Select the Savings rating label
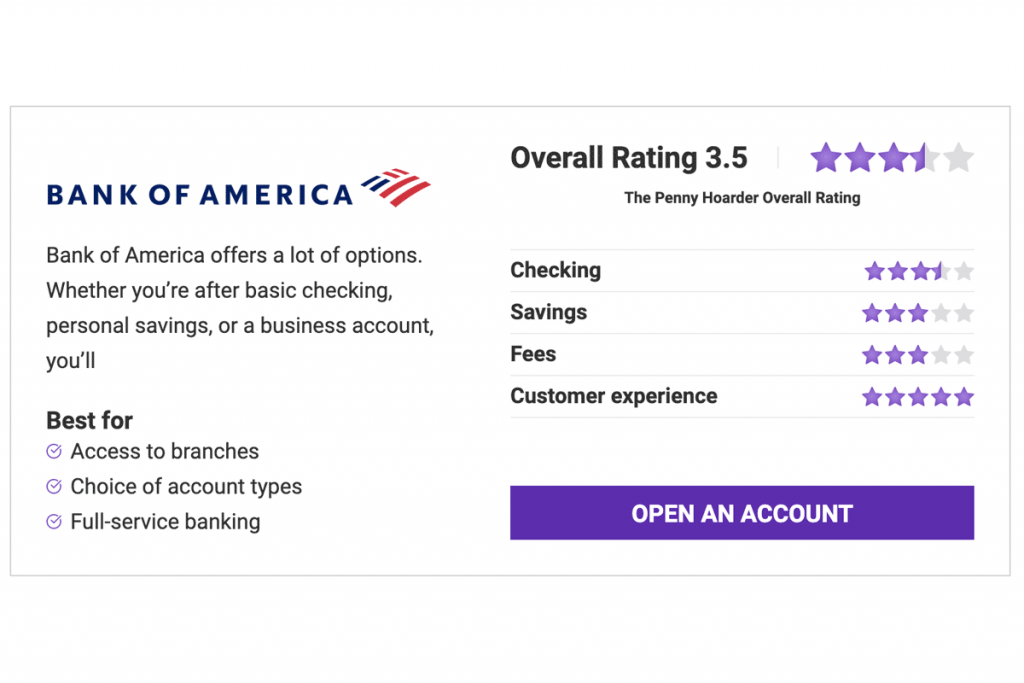This screenshot has height=683, width=1024. 548,312
